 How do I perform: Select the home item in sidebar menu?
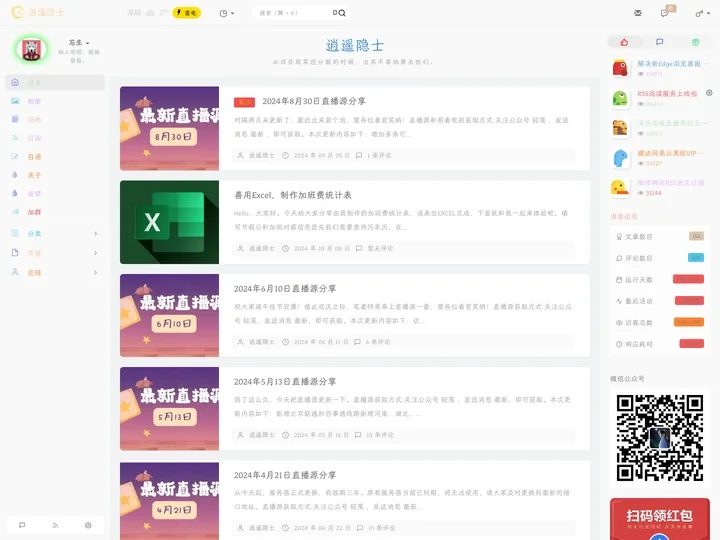(55, 83)
